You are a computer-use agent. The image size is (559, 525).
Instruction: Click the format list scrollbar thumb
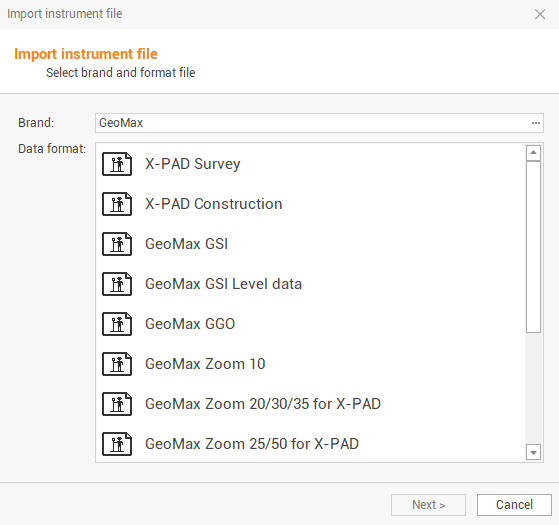(533, 247)
